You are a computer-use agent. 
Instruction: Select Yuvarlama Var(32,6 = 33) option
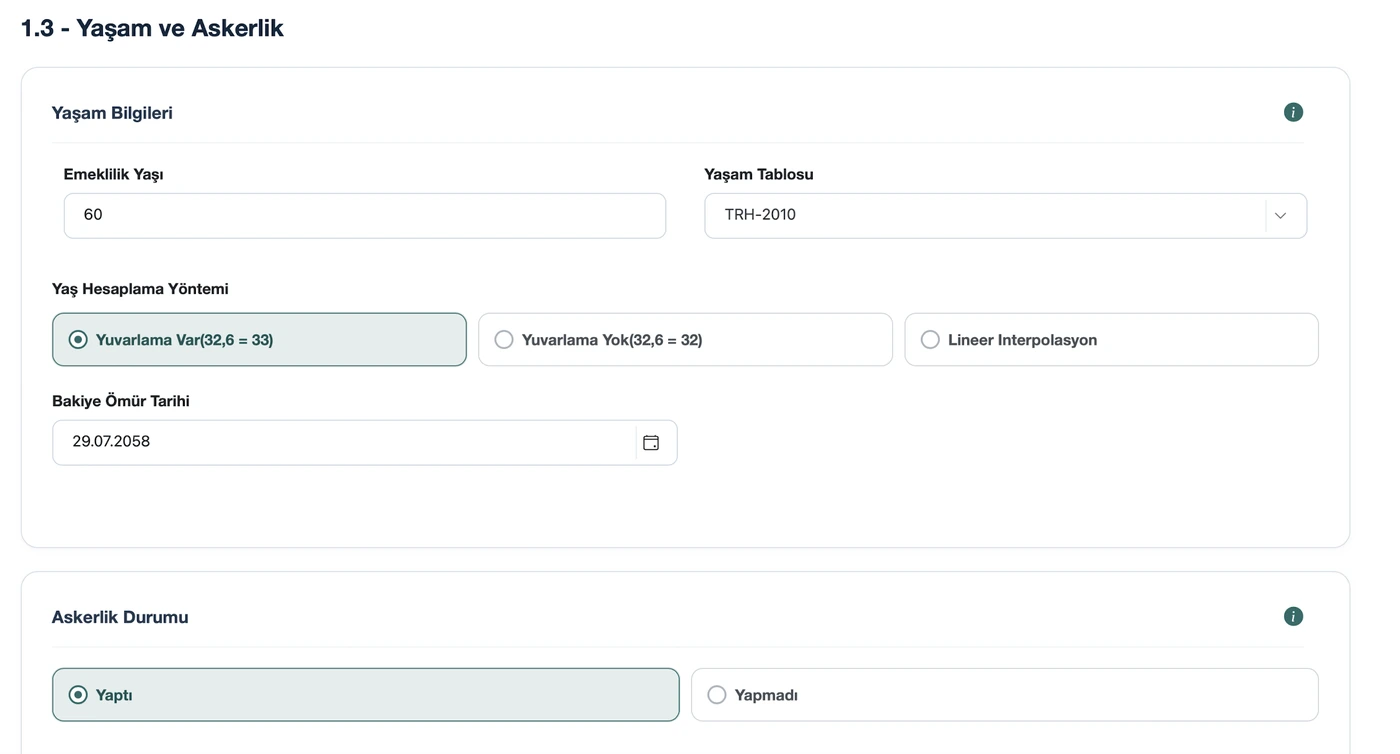(259, 340)
